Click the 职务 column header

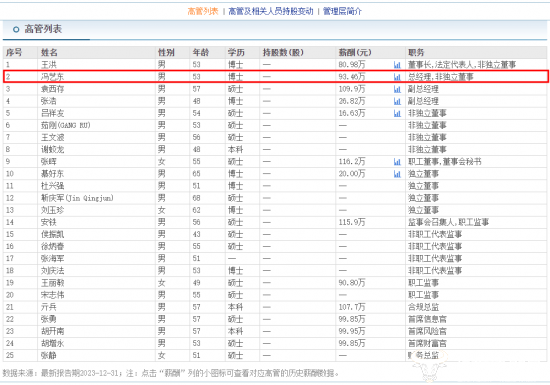(416, 53)
